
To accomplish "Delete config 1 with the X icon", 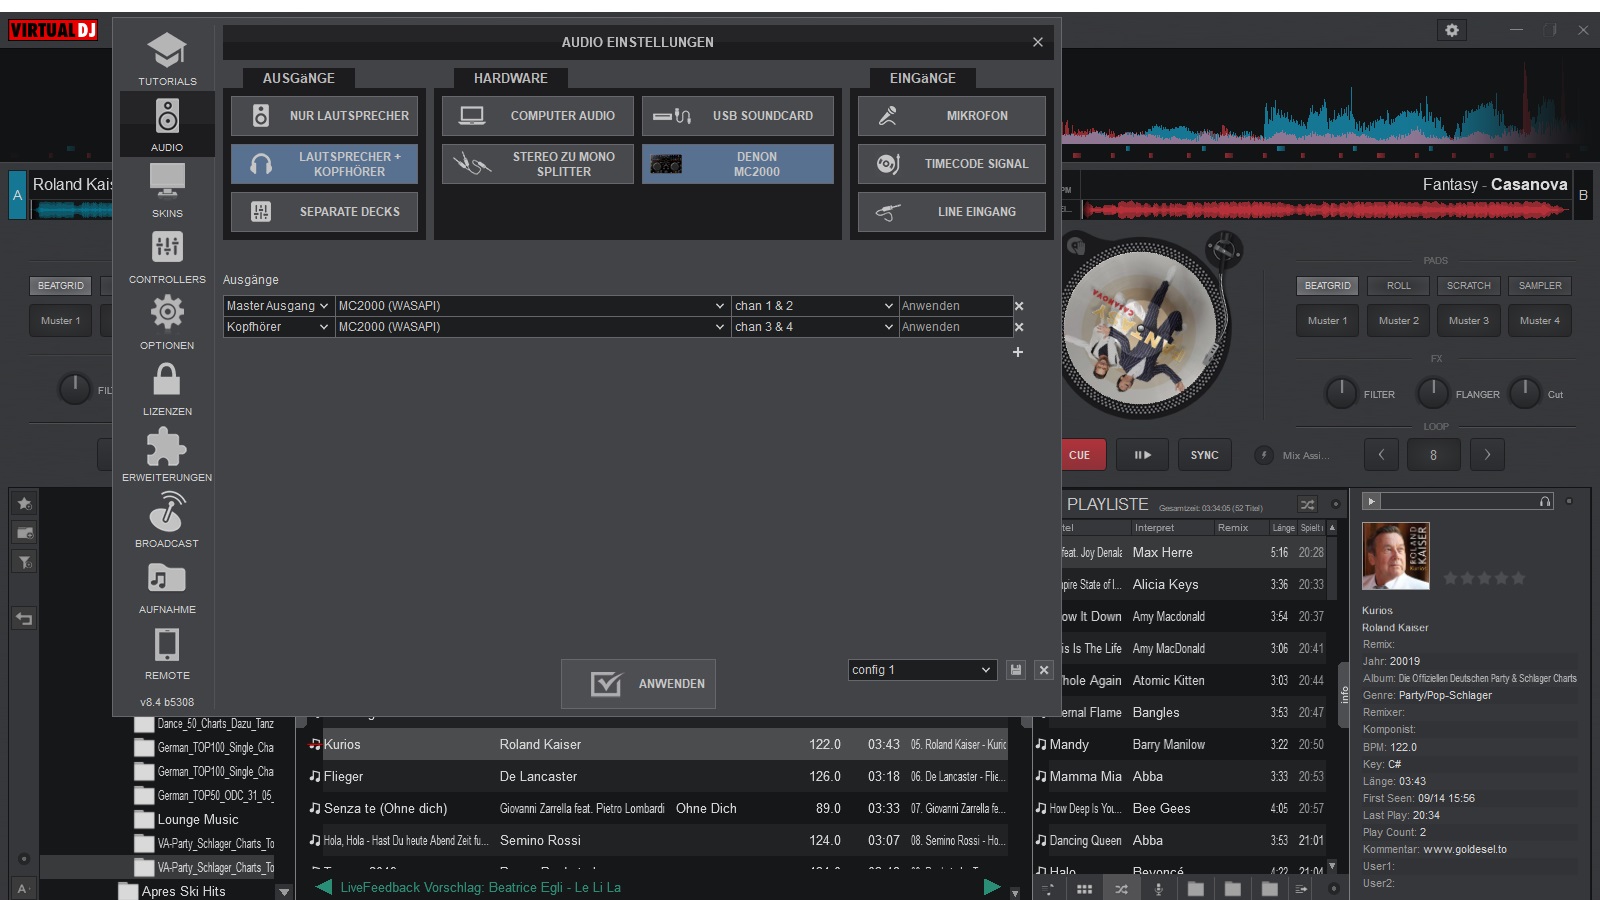I will 1044,670.
